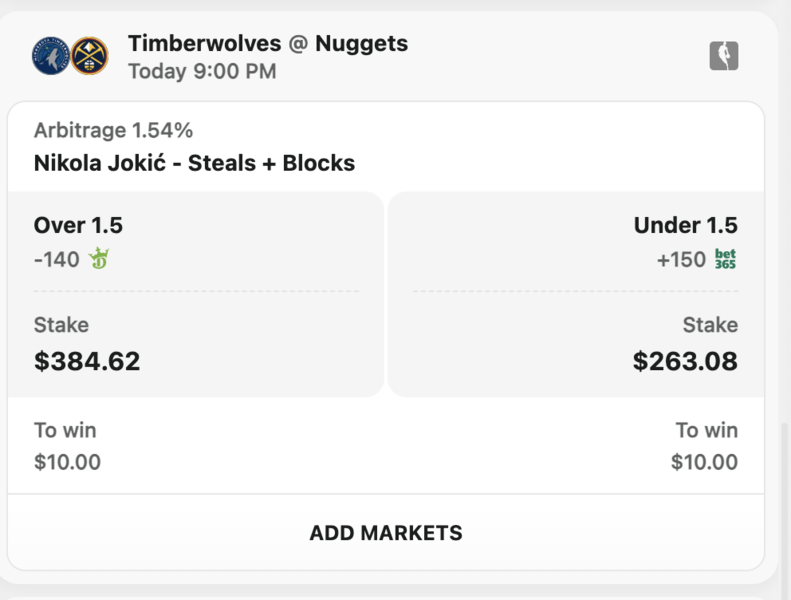
Task: Click the vertical scrollbar on the right
Action: pyautogui.click(x=785, y=510)
